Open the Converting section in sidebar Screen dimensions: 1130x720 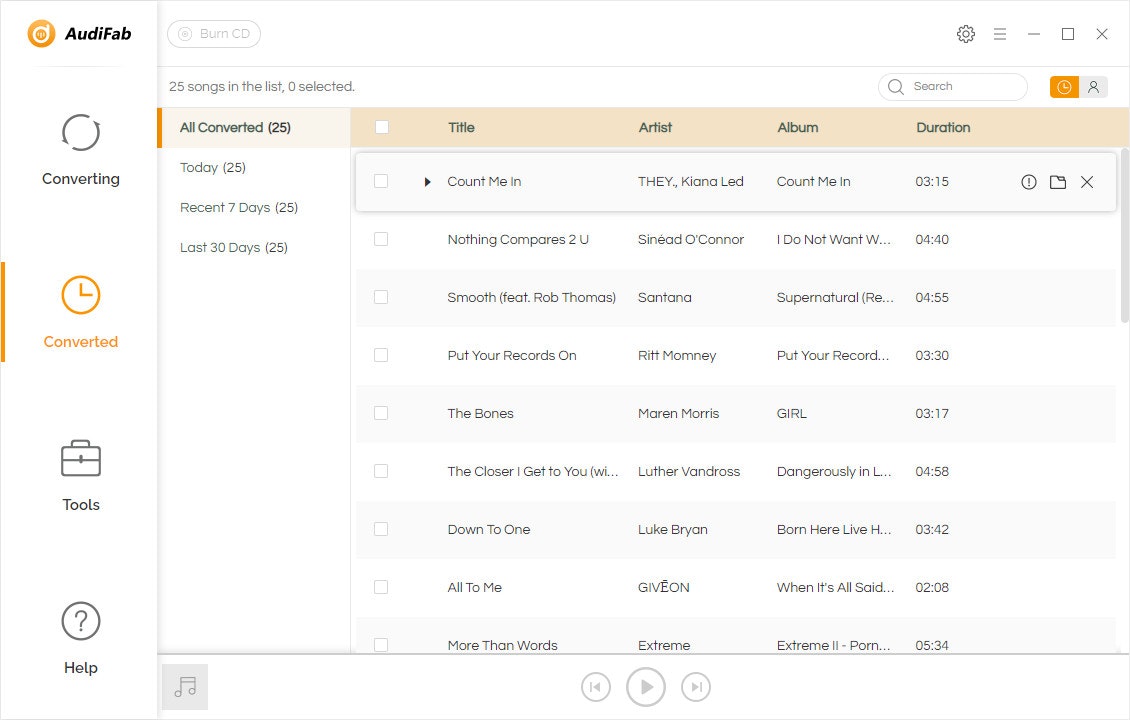80,150
